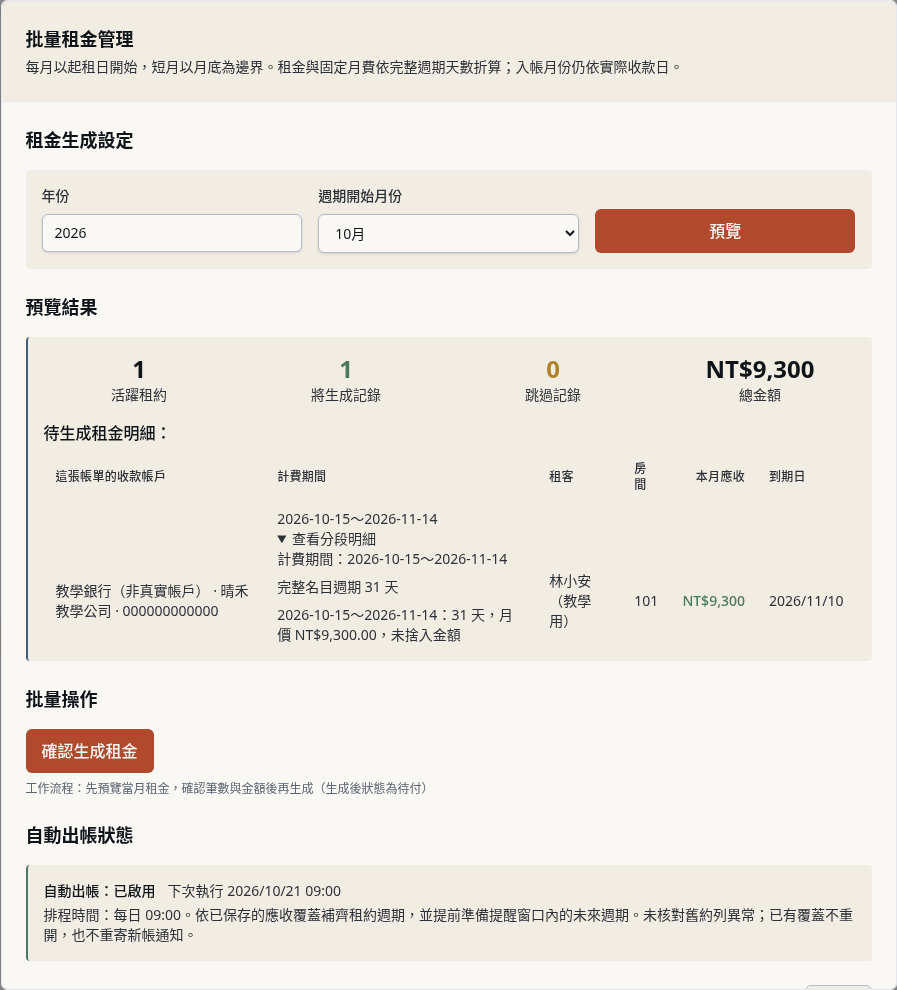Image resolution: width=897 pixels, height=990 pixels.
Task: Open the 週期開始月份 dropdown showing 10月
Action: click(x=448, y=234)
